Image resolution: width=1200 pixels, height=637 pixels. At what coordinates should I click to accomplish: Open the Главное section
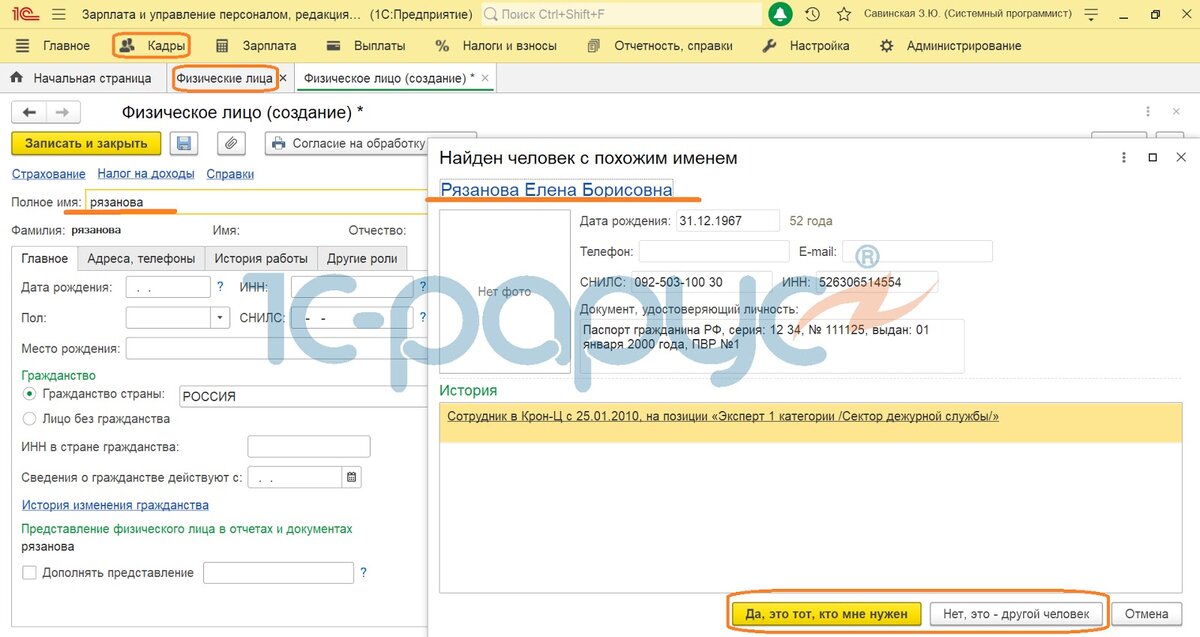(66, 46)
